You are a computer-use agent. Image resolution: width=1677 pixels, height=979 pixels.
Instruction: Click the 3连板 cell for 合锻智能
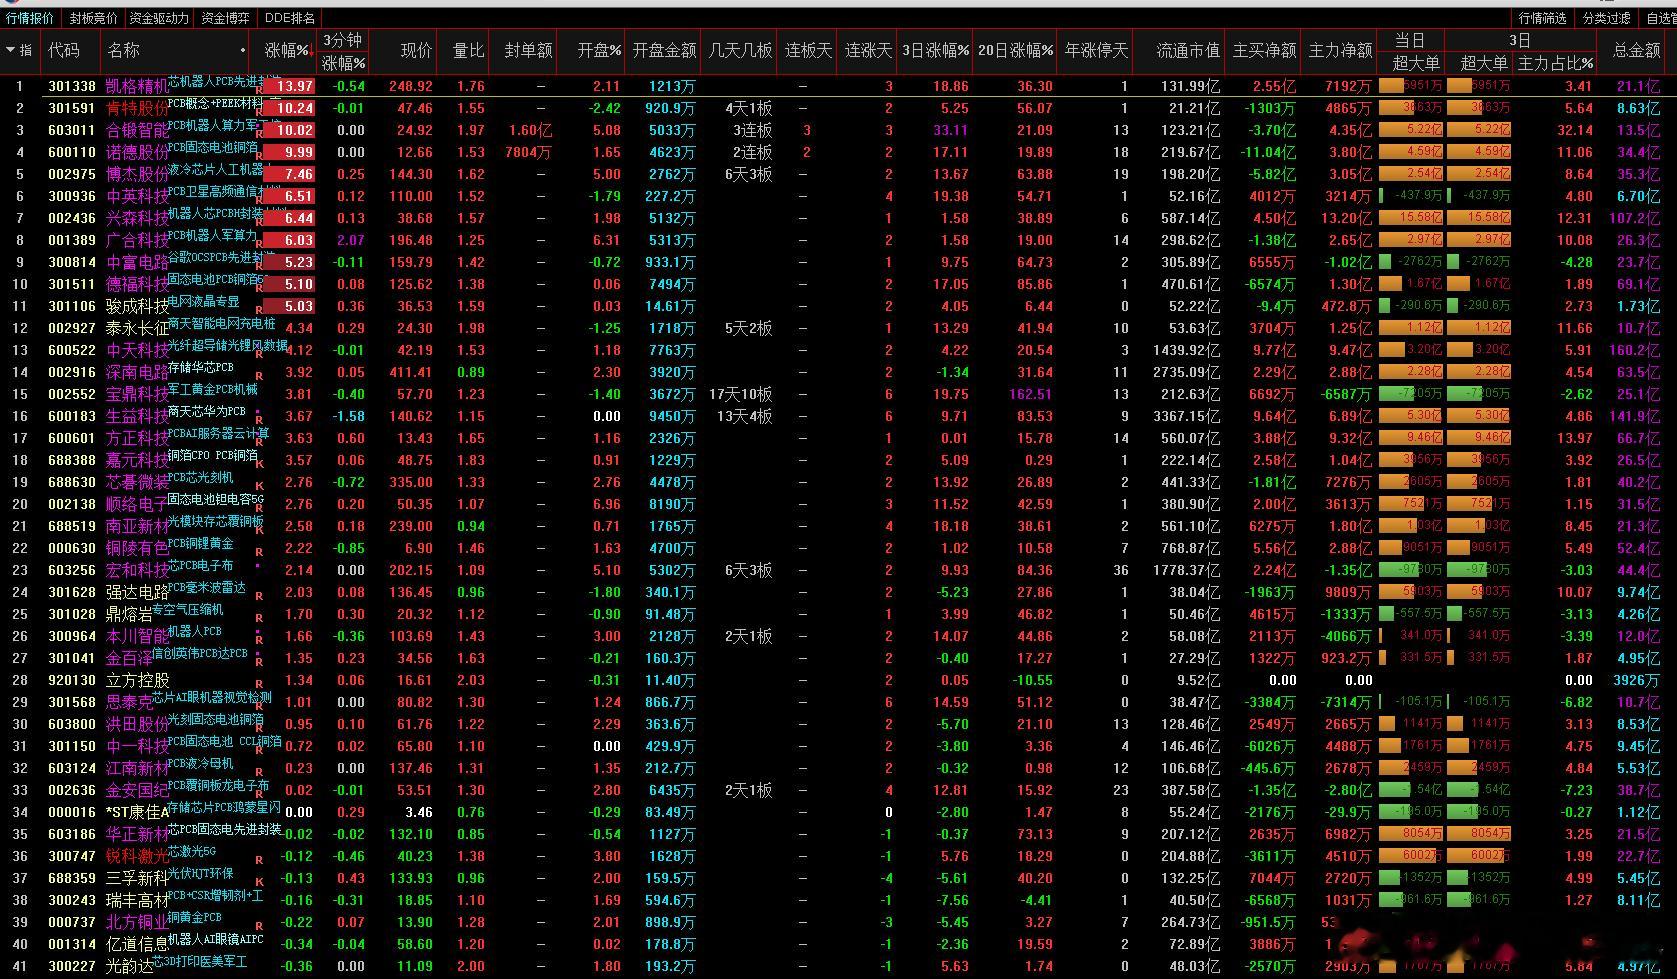pyautogui.click(x=753, y=131)
